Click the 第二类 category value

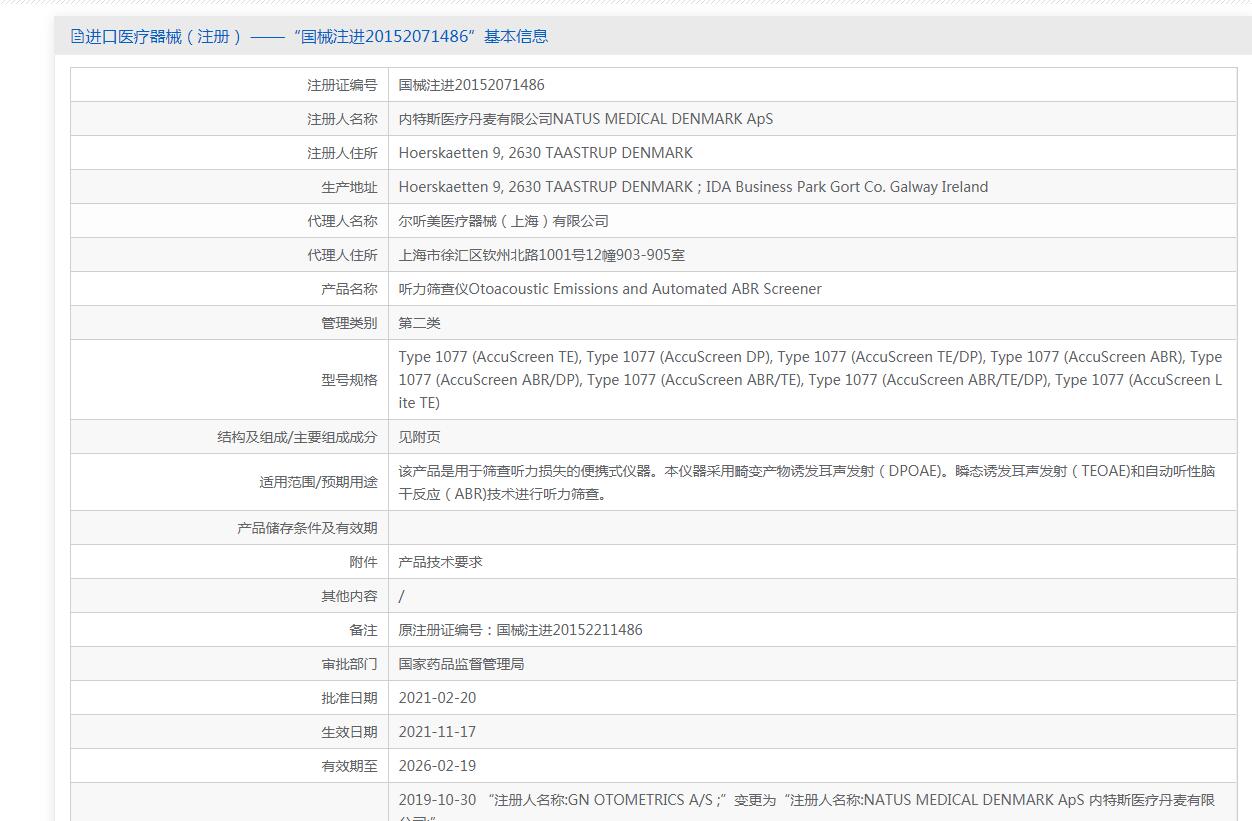pos(419,323)
